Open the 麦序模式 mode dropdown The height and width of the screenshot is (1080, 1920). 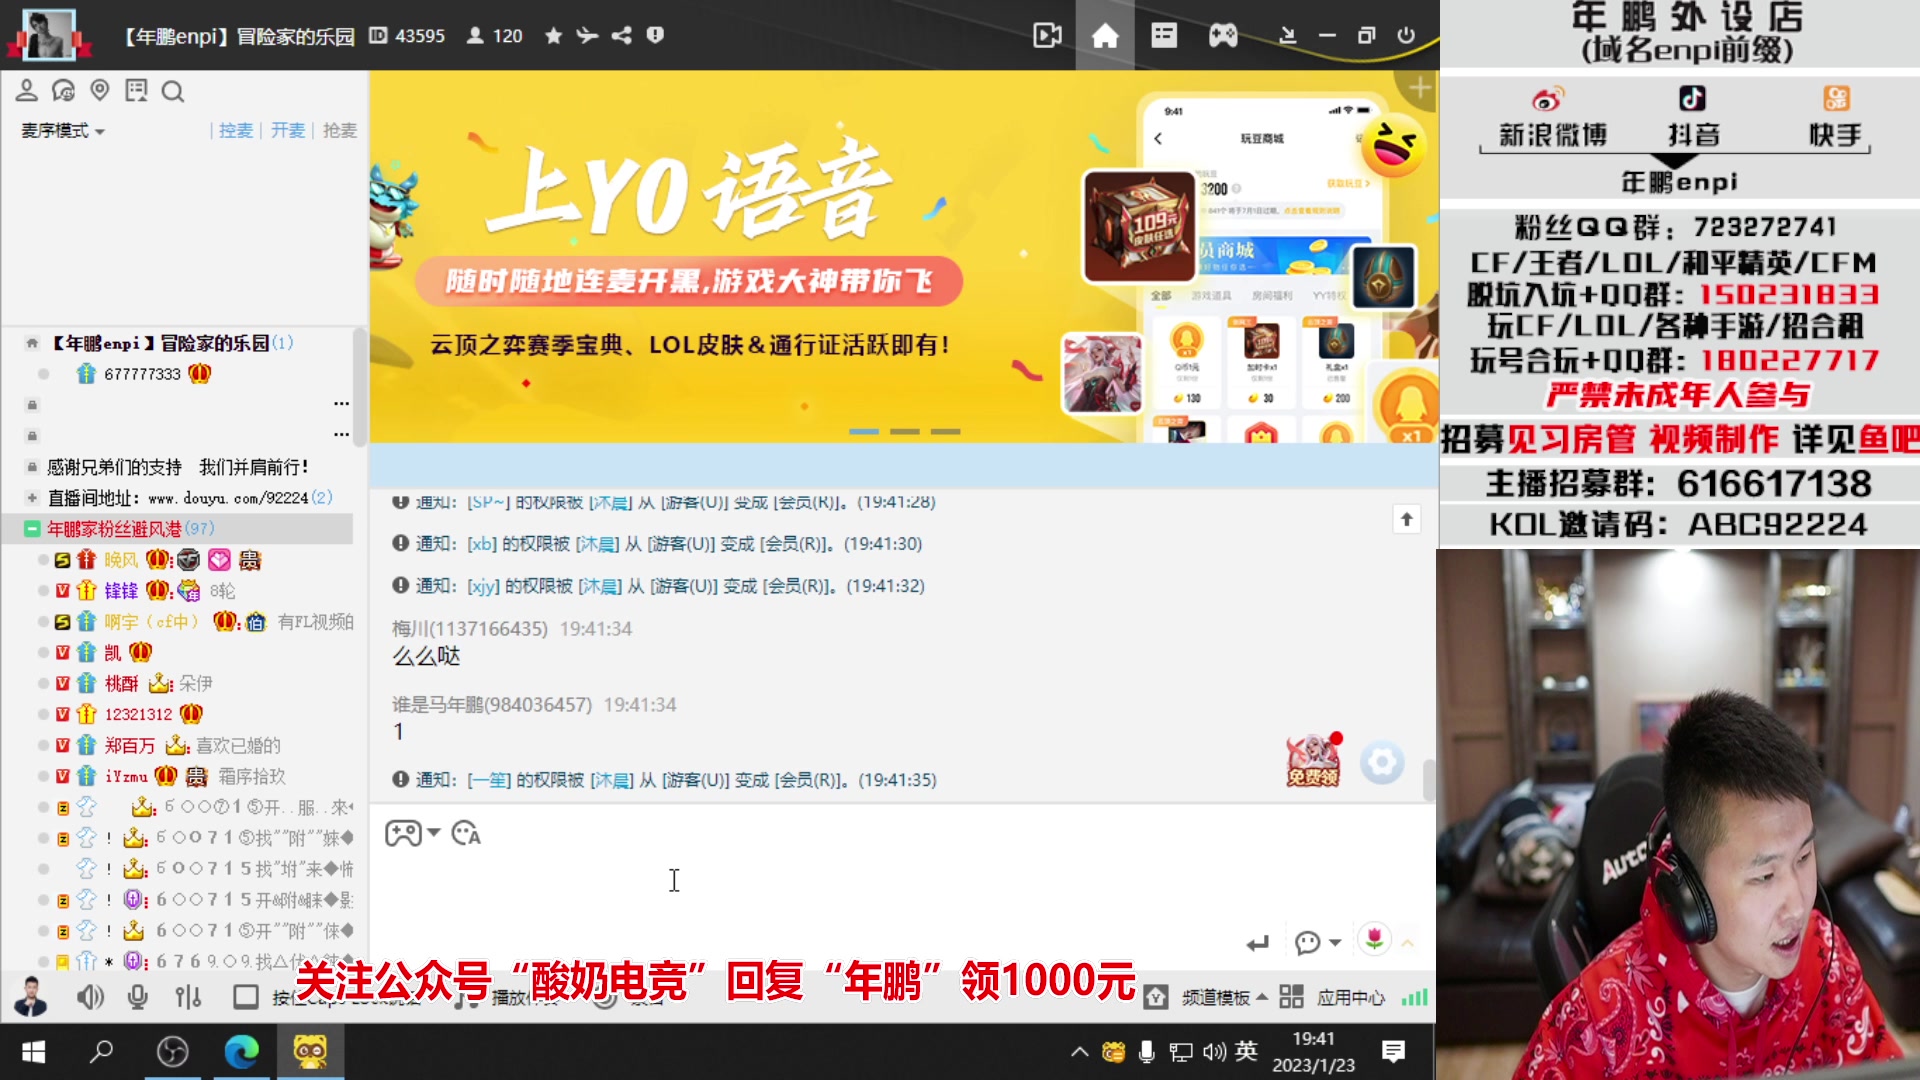coord(63,131)
